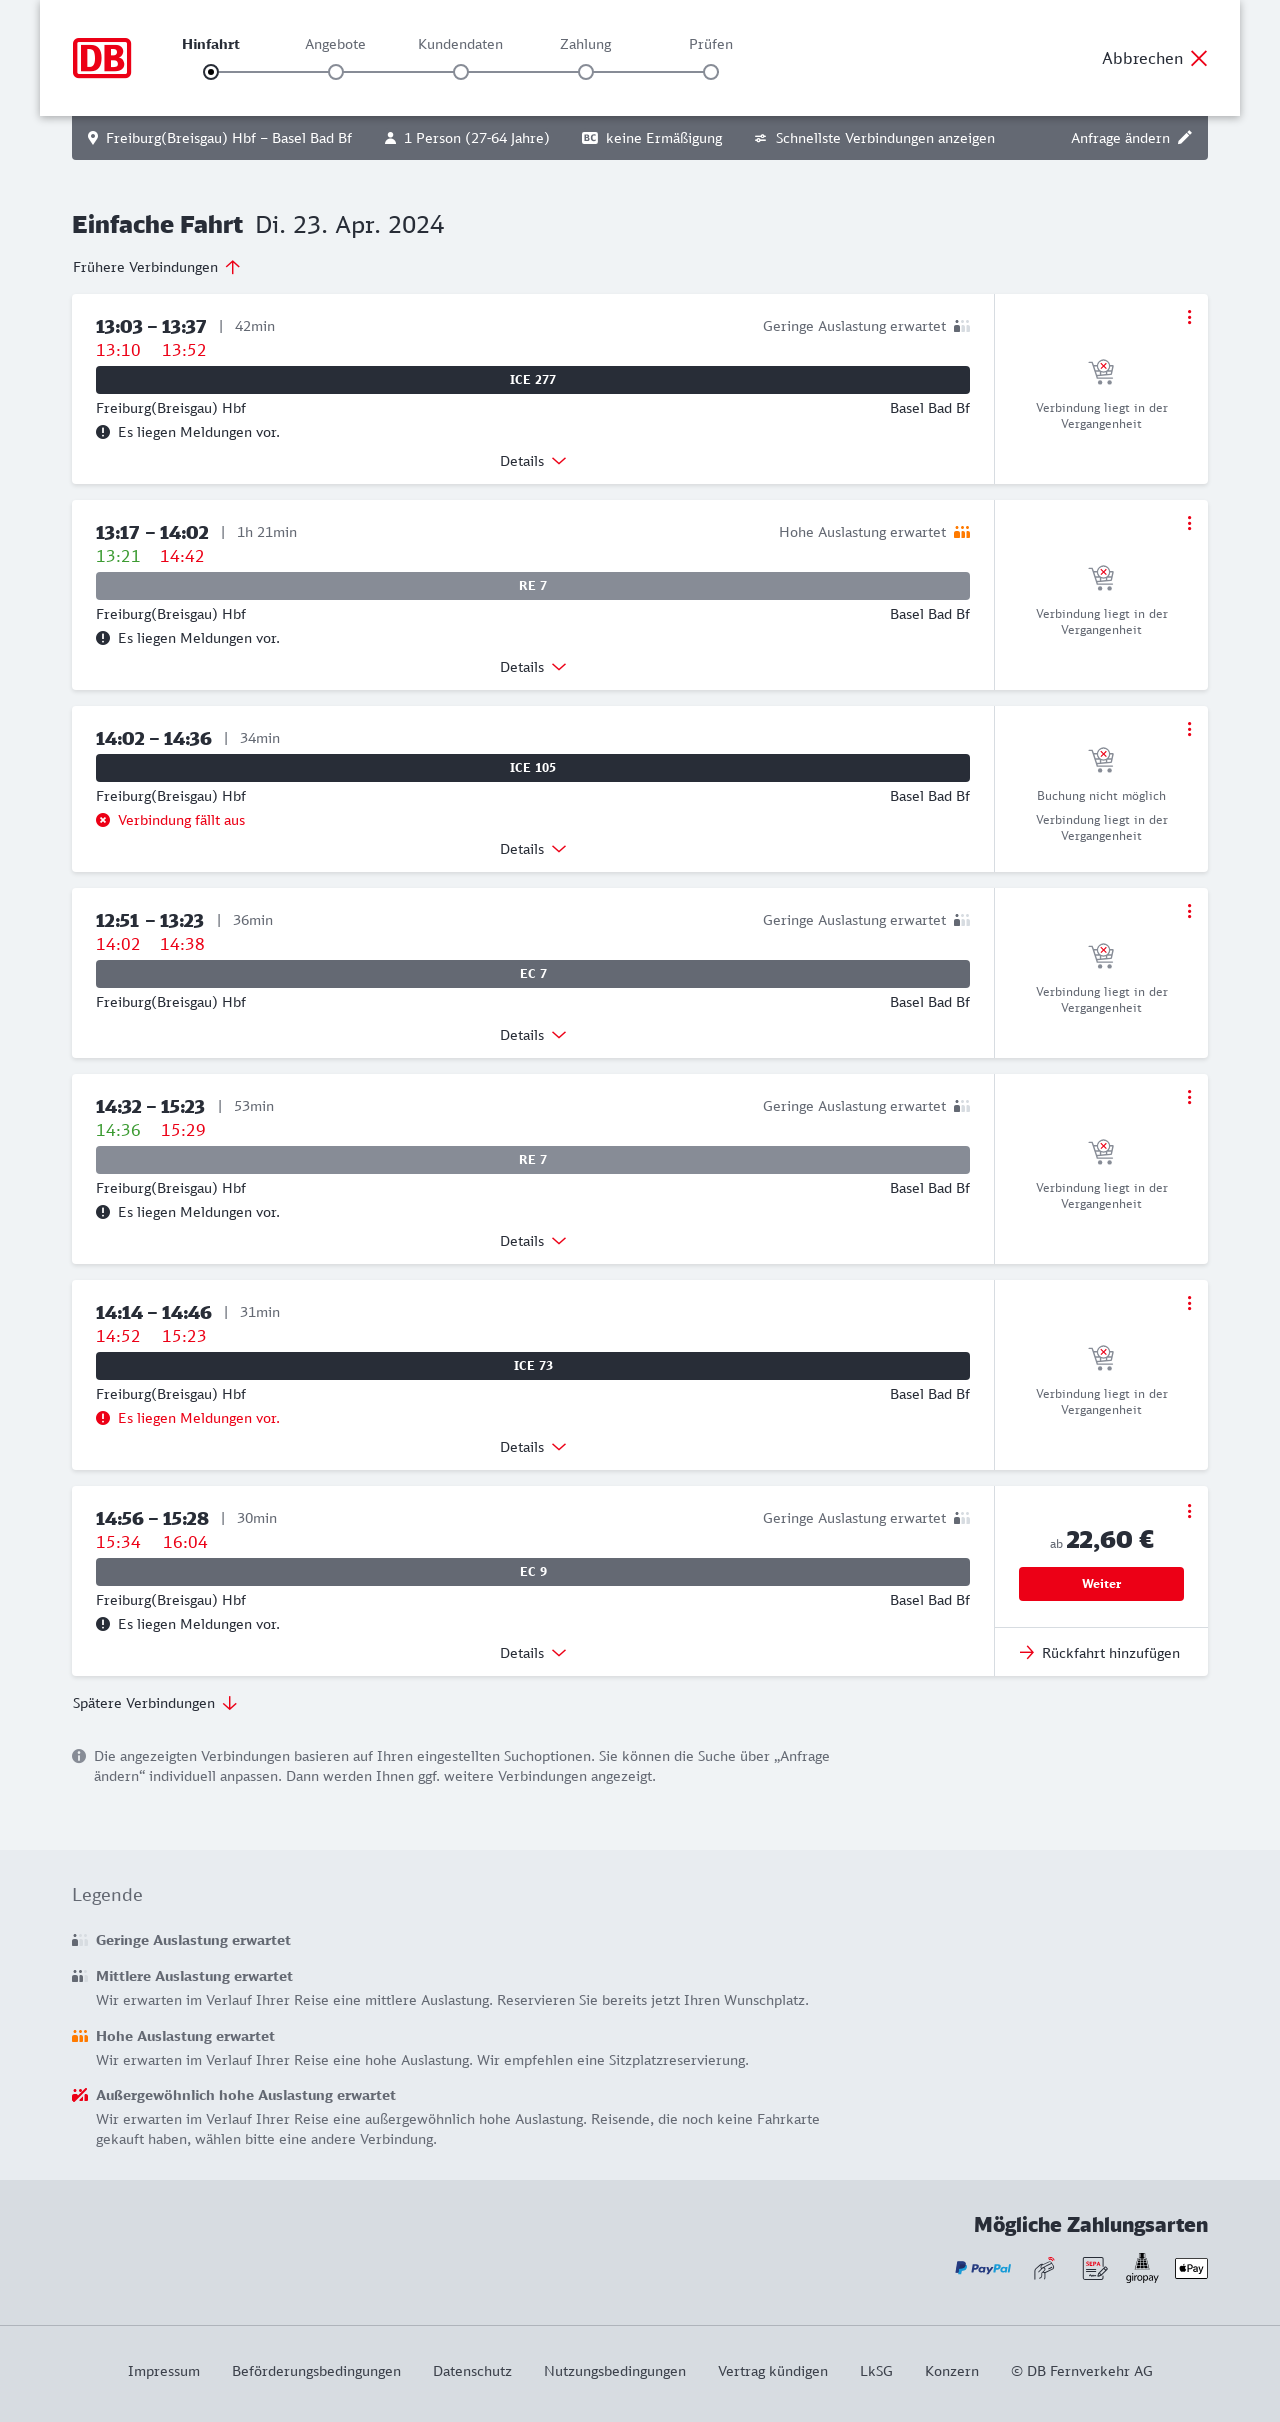Add return trip via Rückfahrt hinzufügen
1280x2422 pixels.
coord(1100,1653)
